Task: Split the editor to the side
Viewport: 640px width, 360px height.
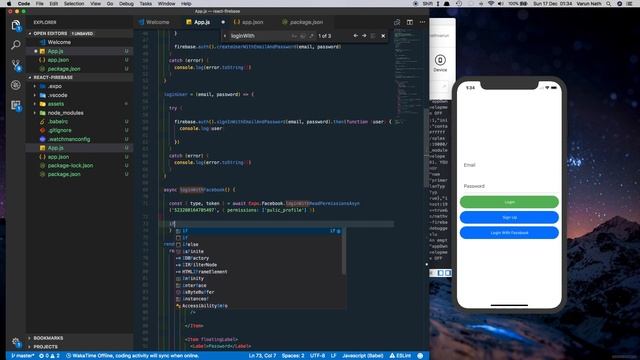Action: click(409, 22)
